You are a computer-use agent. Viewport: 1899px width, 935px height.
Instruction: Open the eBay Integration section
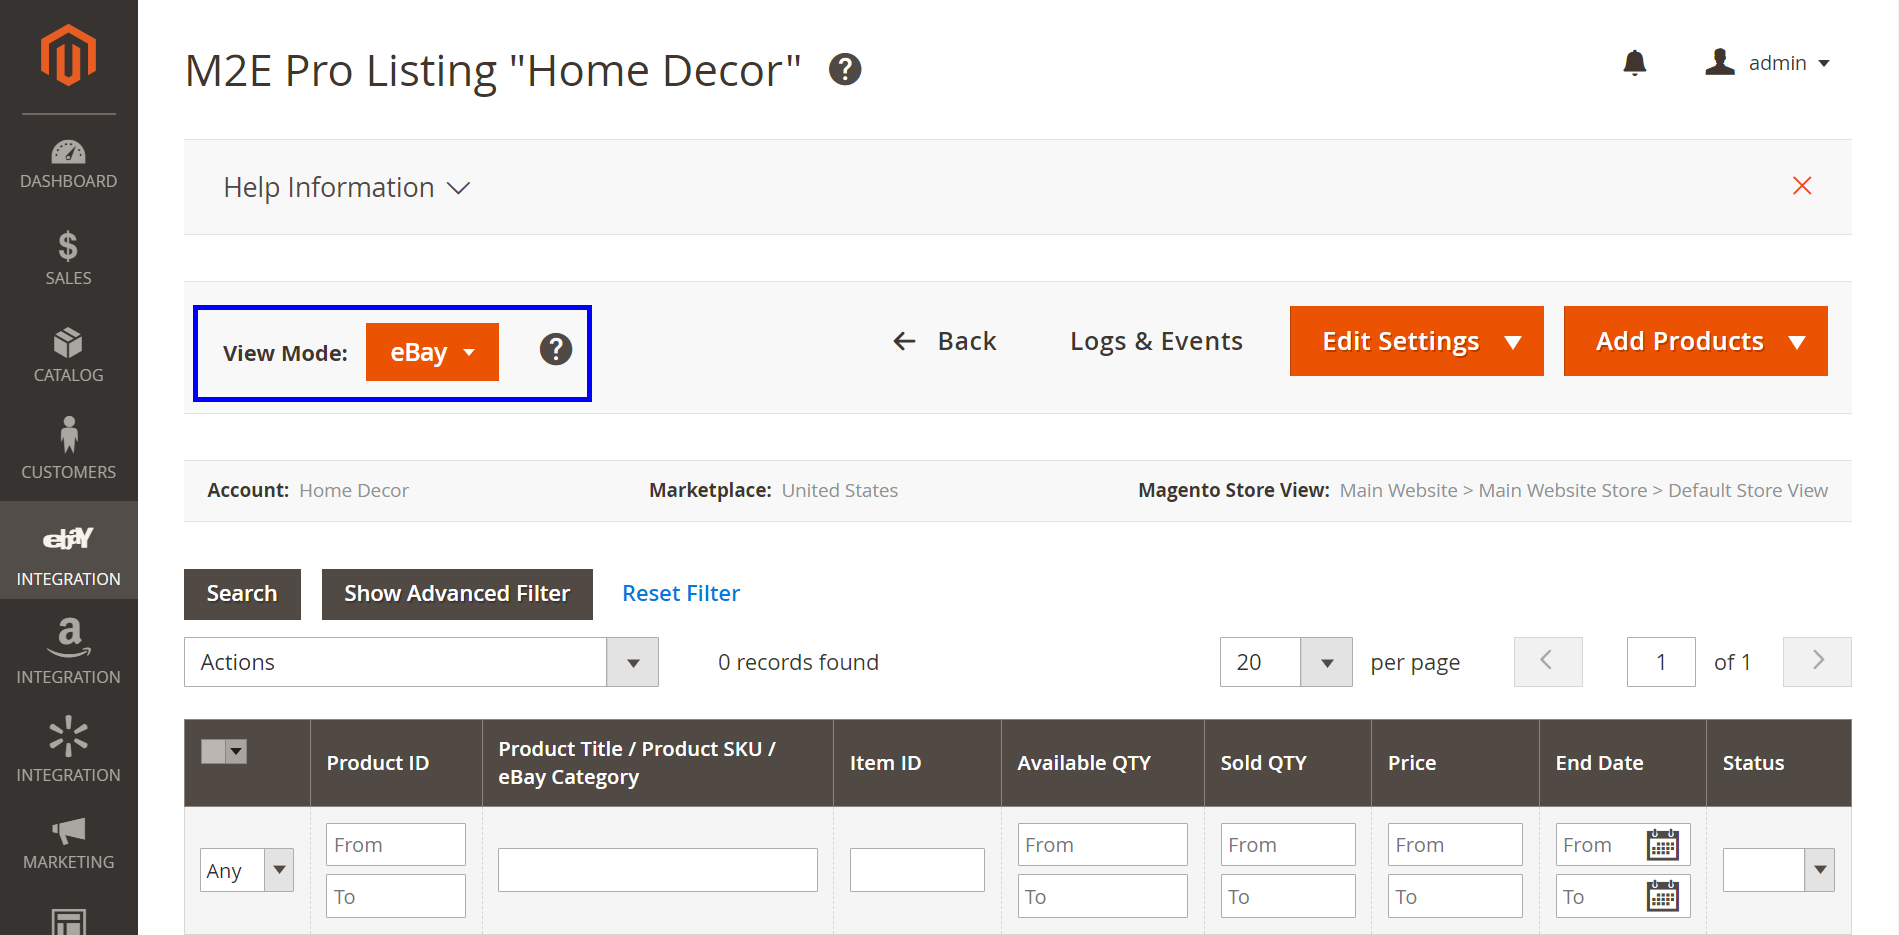tap(68, 551)
